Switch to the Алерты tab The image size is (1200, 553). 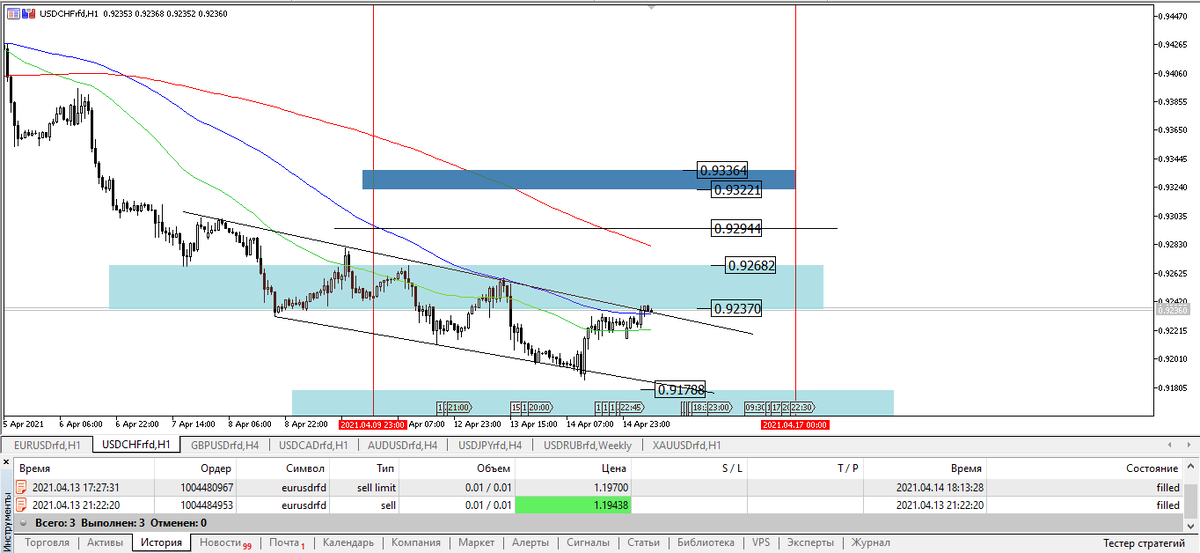pos(530,543)
